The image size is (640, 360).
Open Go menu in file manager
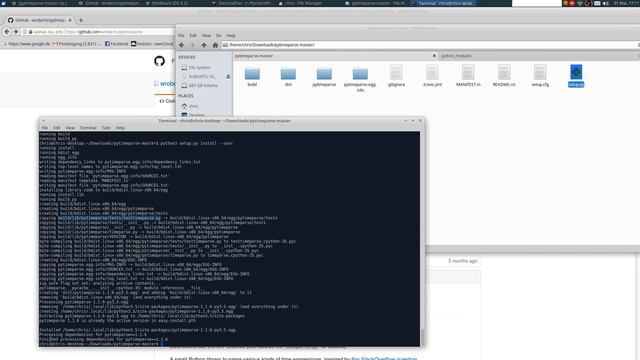(x=218, y=36)
